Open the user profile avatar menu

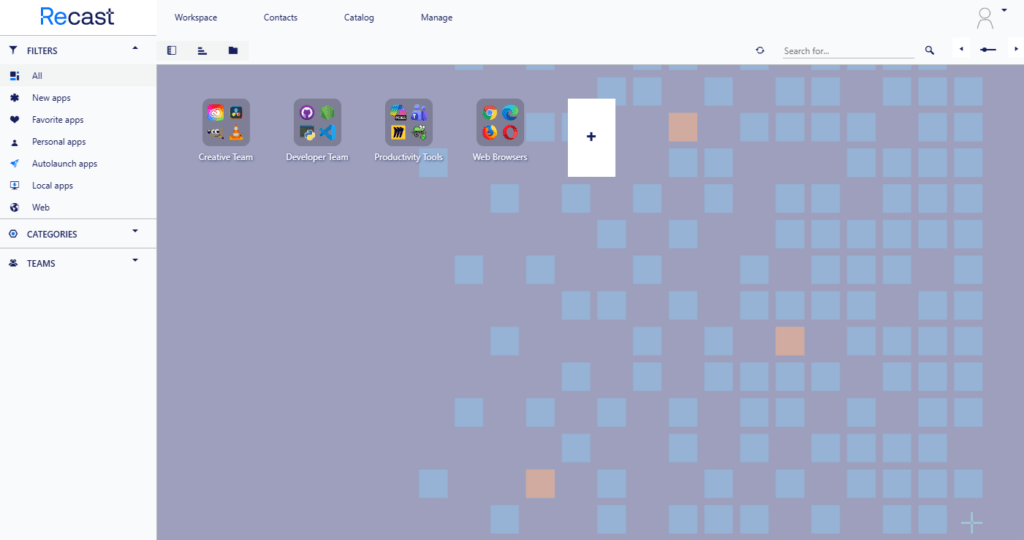click(x=985, y=18)
